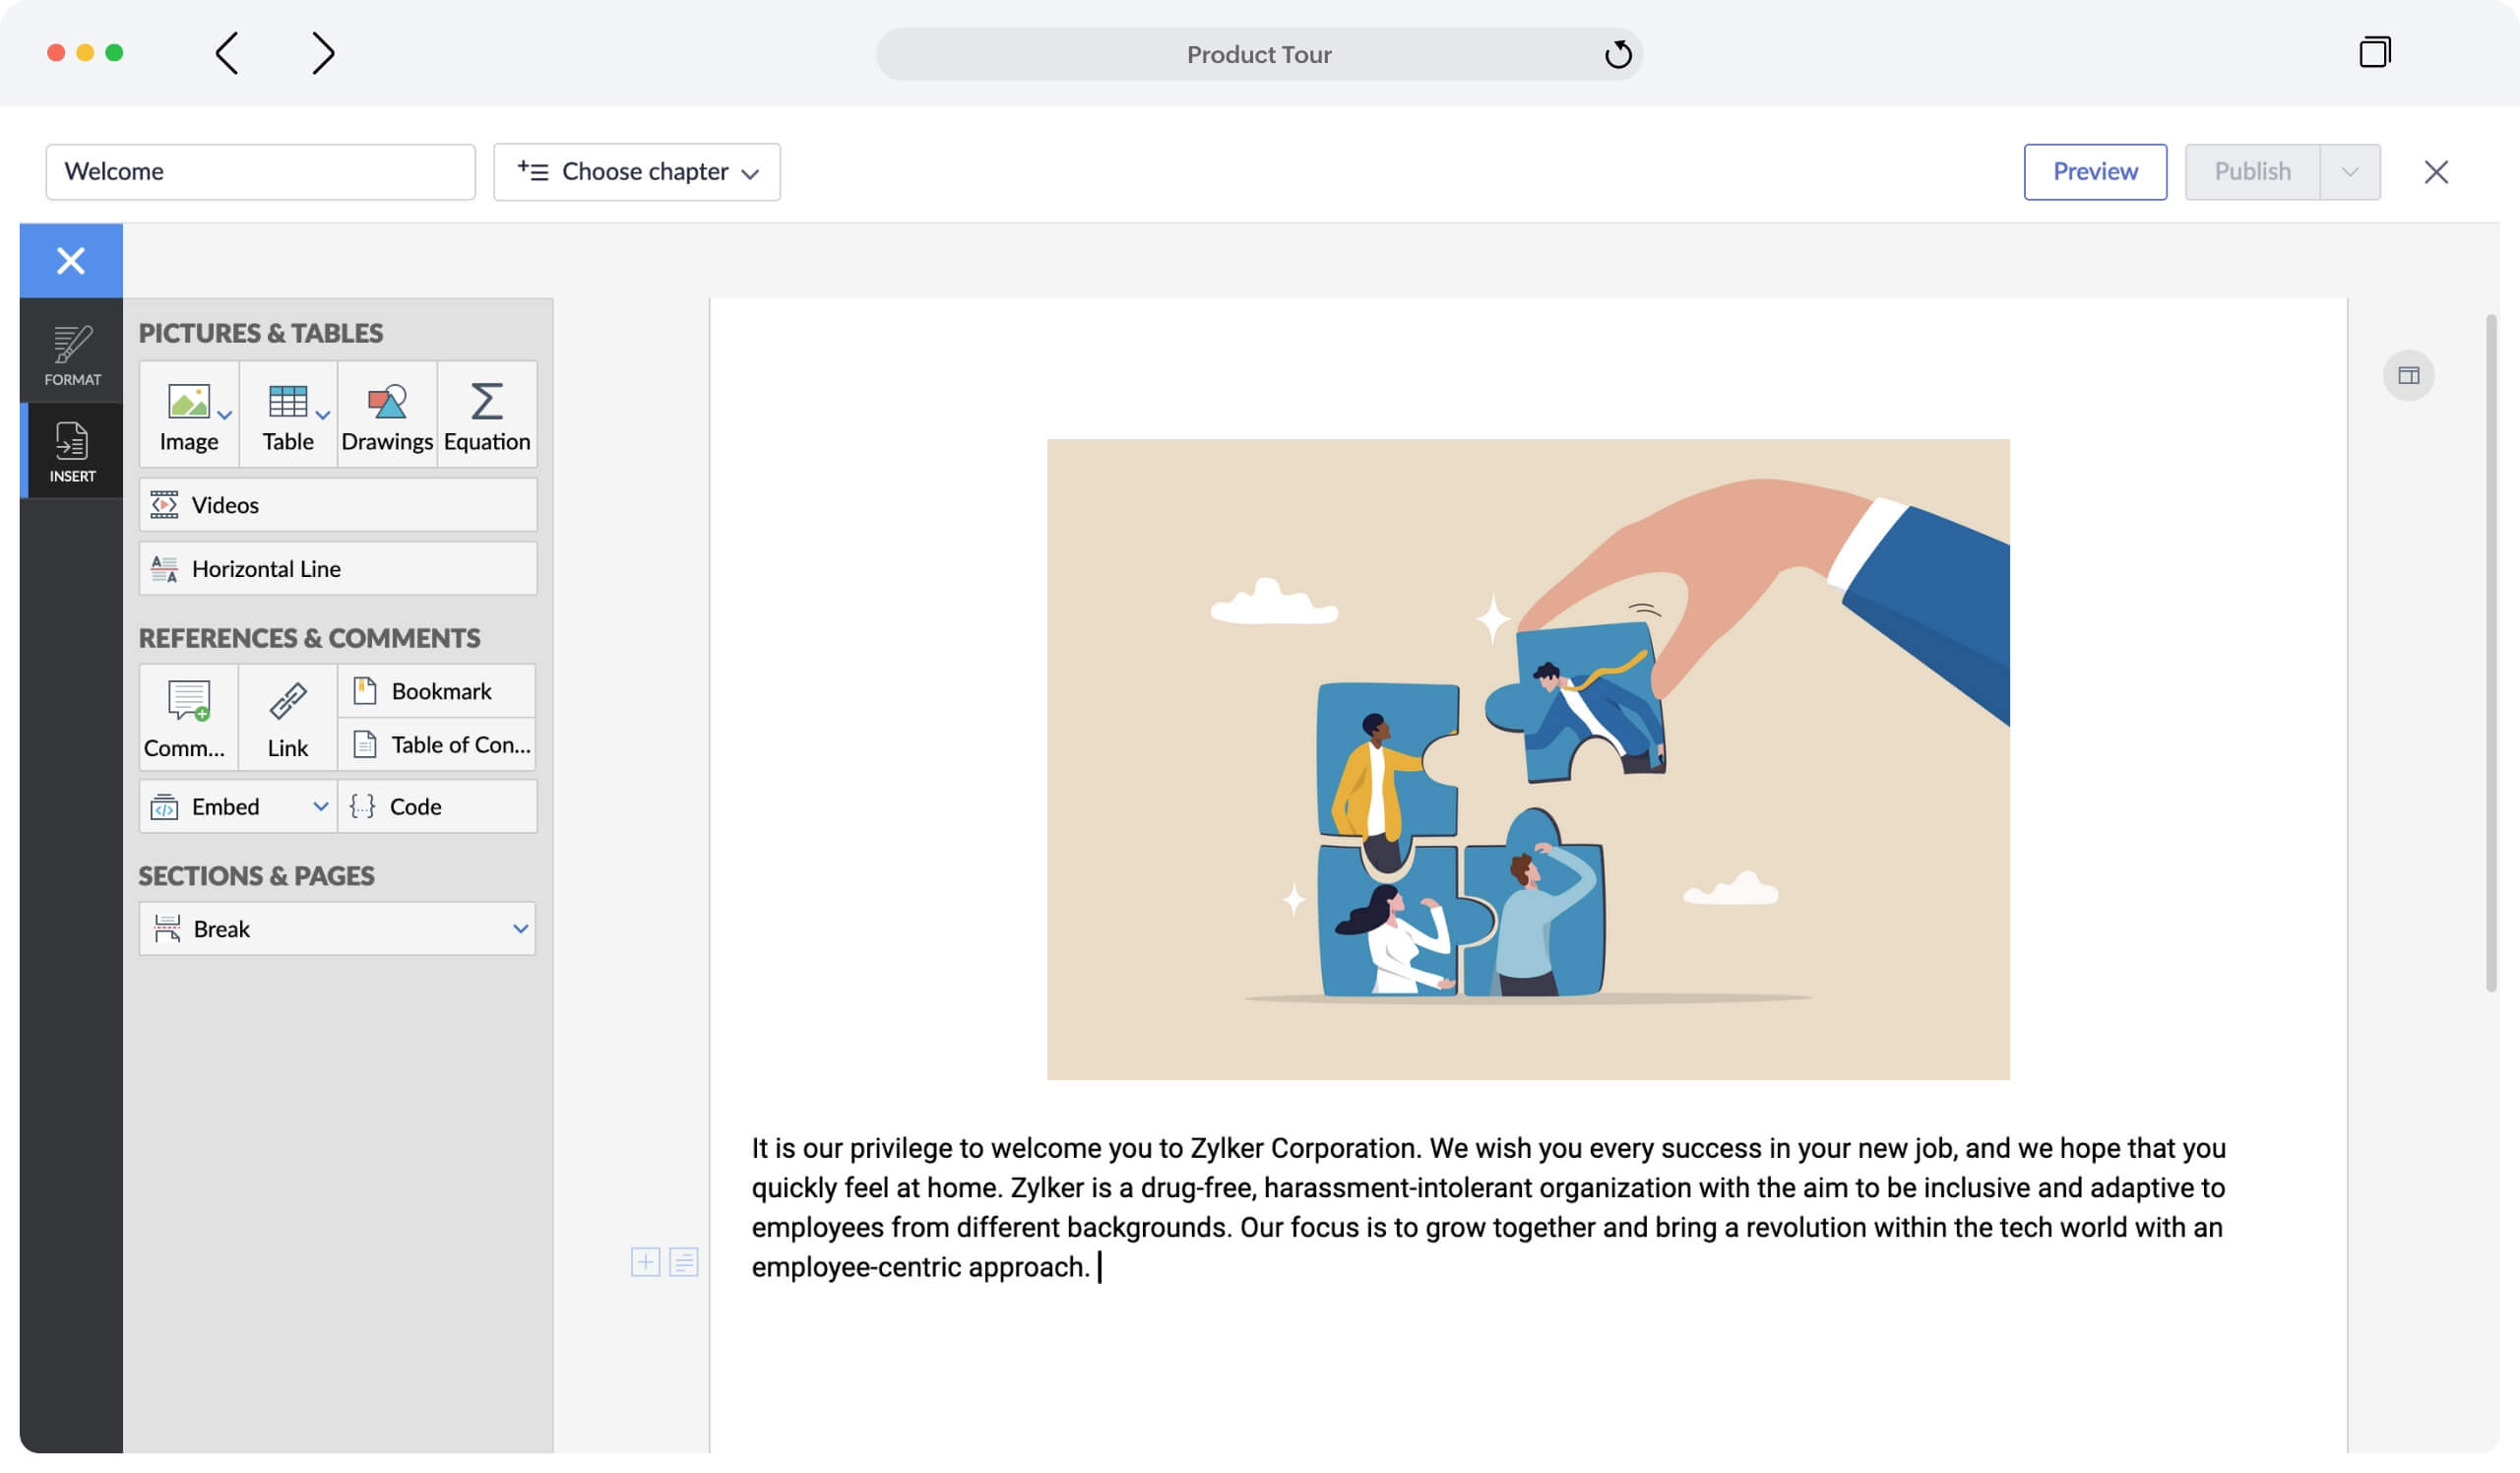Screen dimensions: 2520x1473
Task: Add a Link to the document
Action: click(x=287, y=717)
